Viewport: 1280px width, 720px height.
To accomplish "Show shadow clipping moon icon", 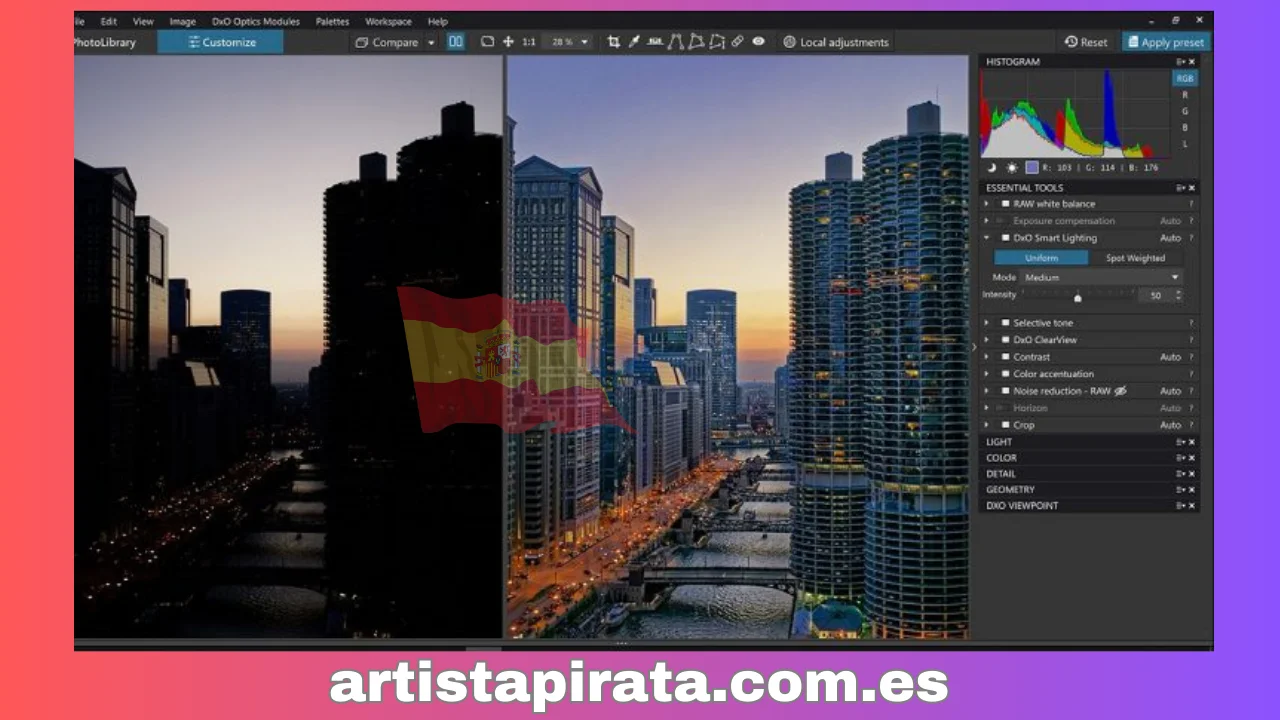I will [991, 167].
